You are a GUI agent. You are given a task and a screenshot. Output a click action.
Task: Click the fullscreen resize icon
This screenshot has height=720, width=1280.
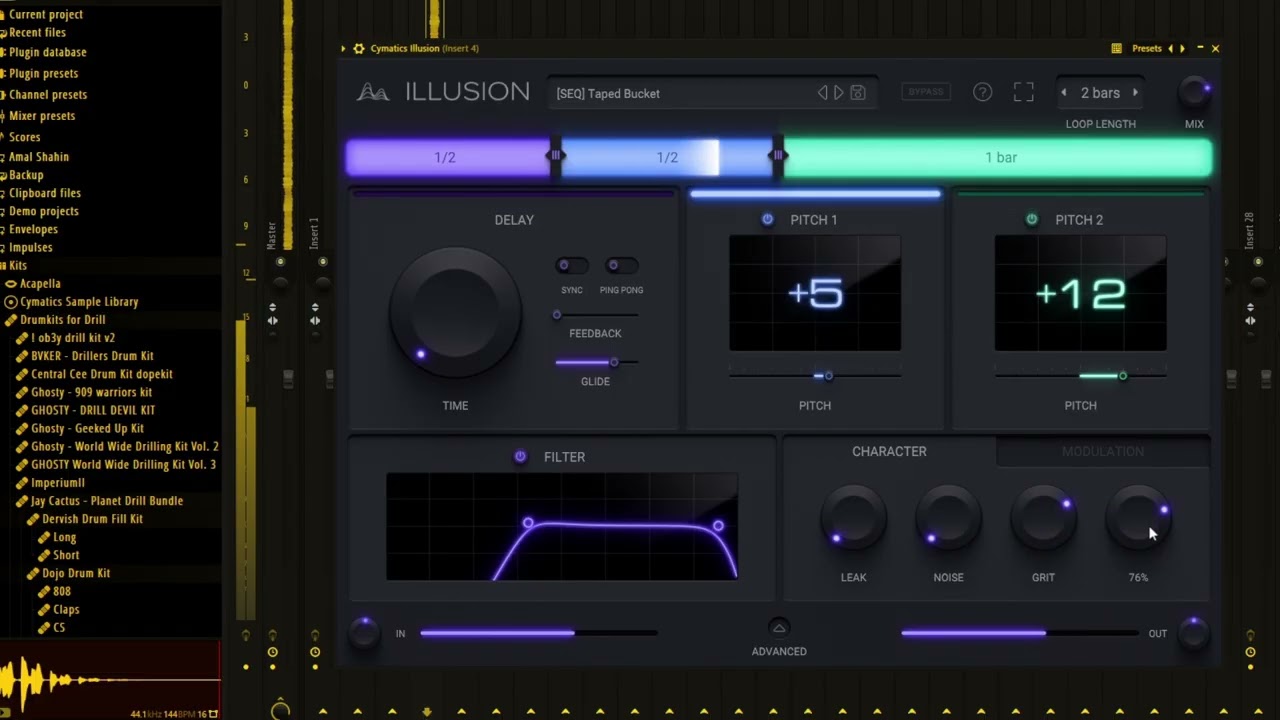tap(1023, 92)
